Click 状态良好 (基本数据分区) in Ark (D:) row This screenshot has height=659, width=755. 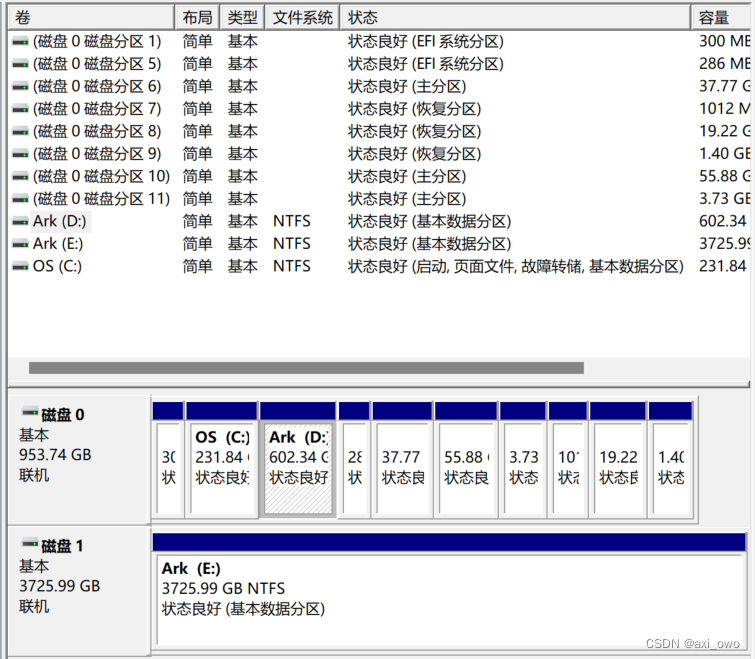(430, 221)
